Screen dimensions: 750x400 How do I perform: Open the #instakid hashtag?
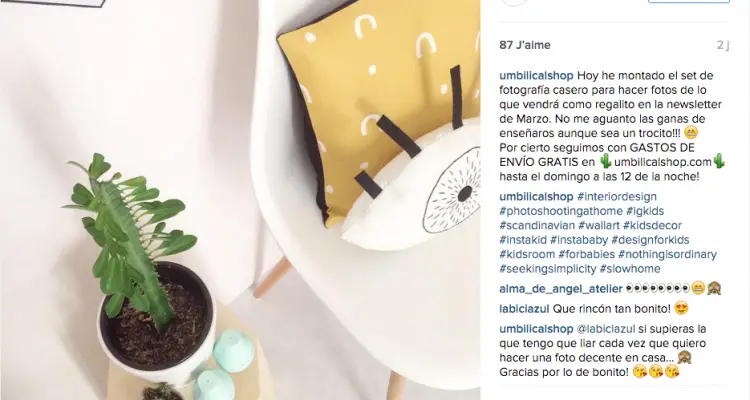[523, 240]
